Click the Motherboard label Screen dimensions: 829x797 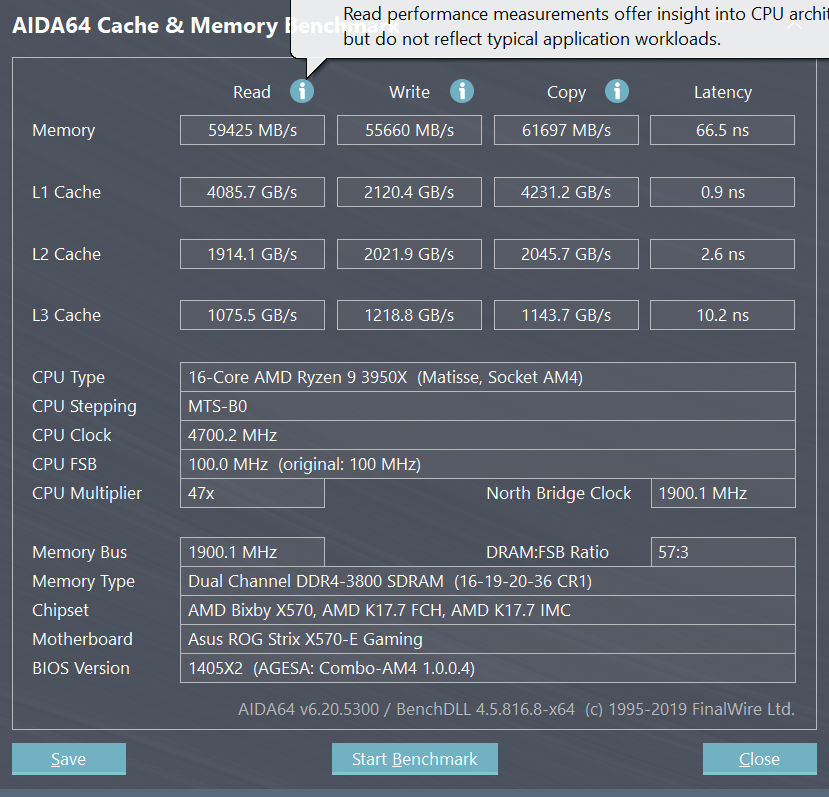click(x=82, y=639)
